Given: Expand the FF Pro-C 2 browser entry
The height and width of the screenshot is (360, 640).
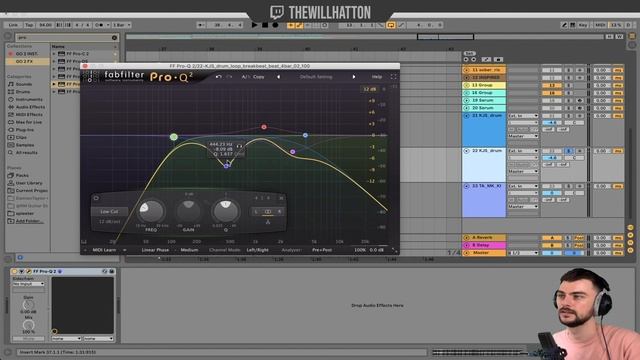Looking at the screenshot, I should tap(54, 53).
